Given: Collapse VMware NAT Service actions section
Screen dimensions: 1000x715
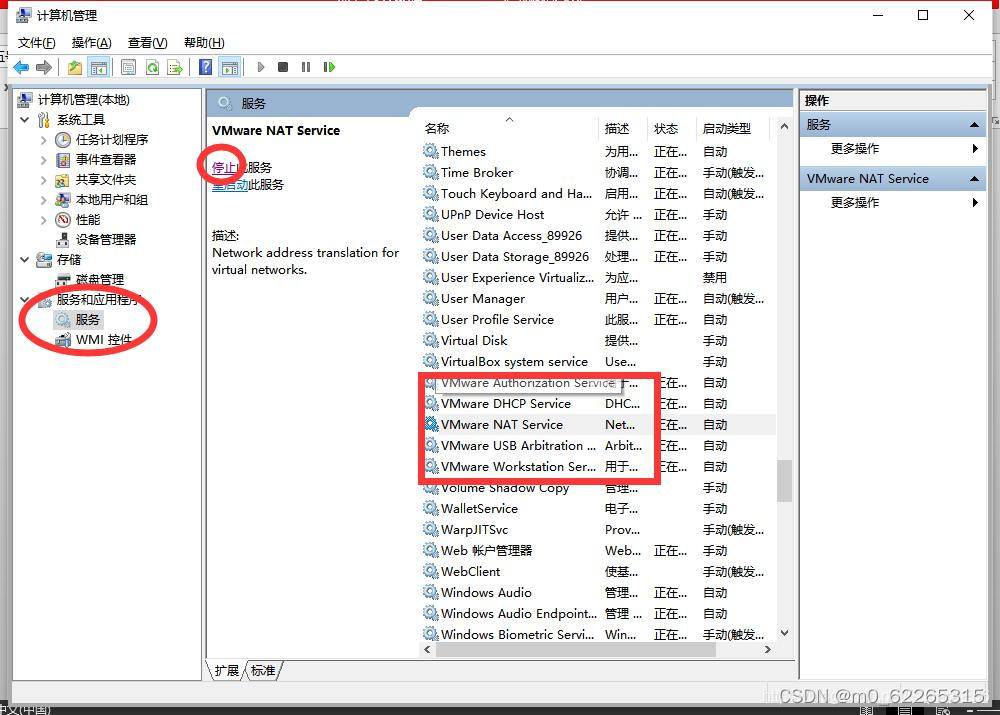Looking at the screenshot, I should (974, 179).
